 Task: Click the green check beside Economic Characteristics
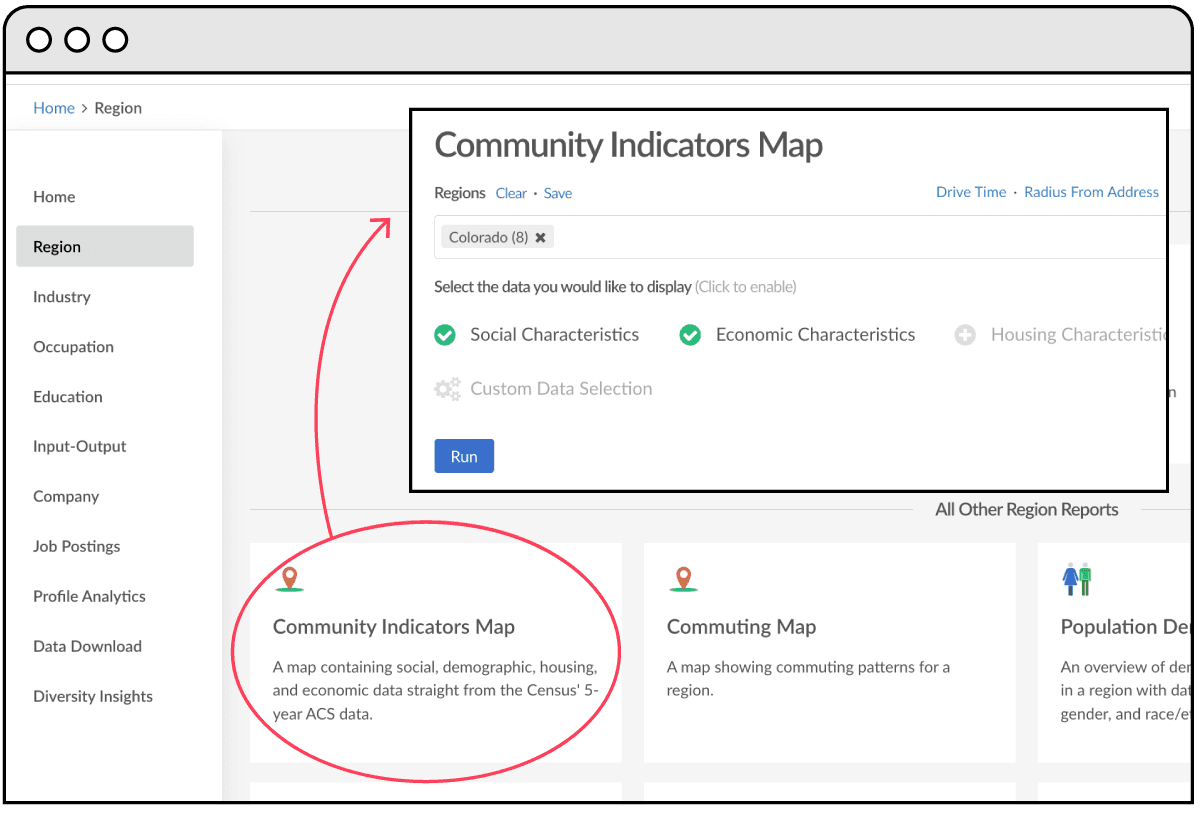tap(690, 335)
